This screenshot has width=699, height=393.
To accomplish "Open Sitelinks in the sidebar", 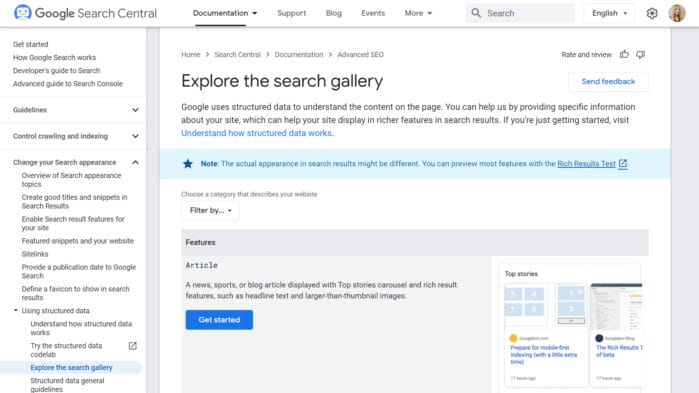I will [x=35, y=254].
